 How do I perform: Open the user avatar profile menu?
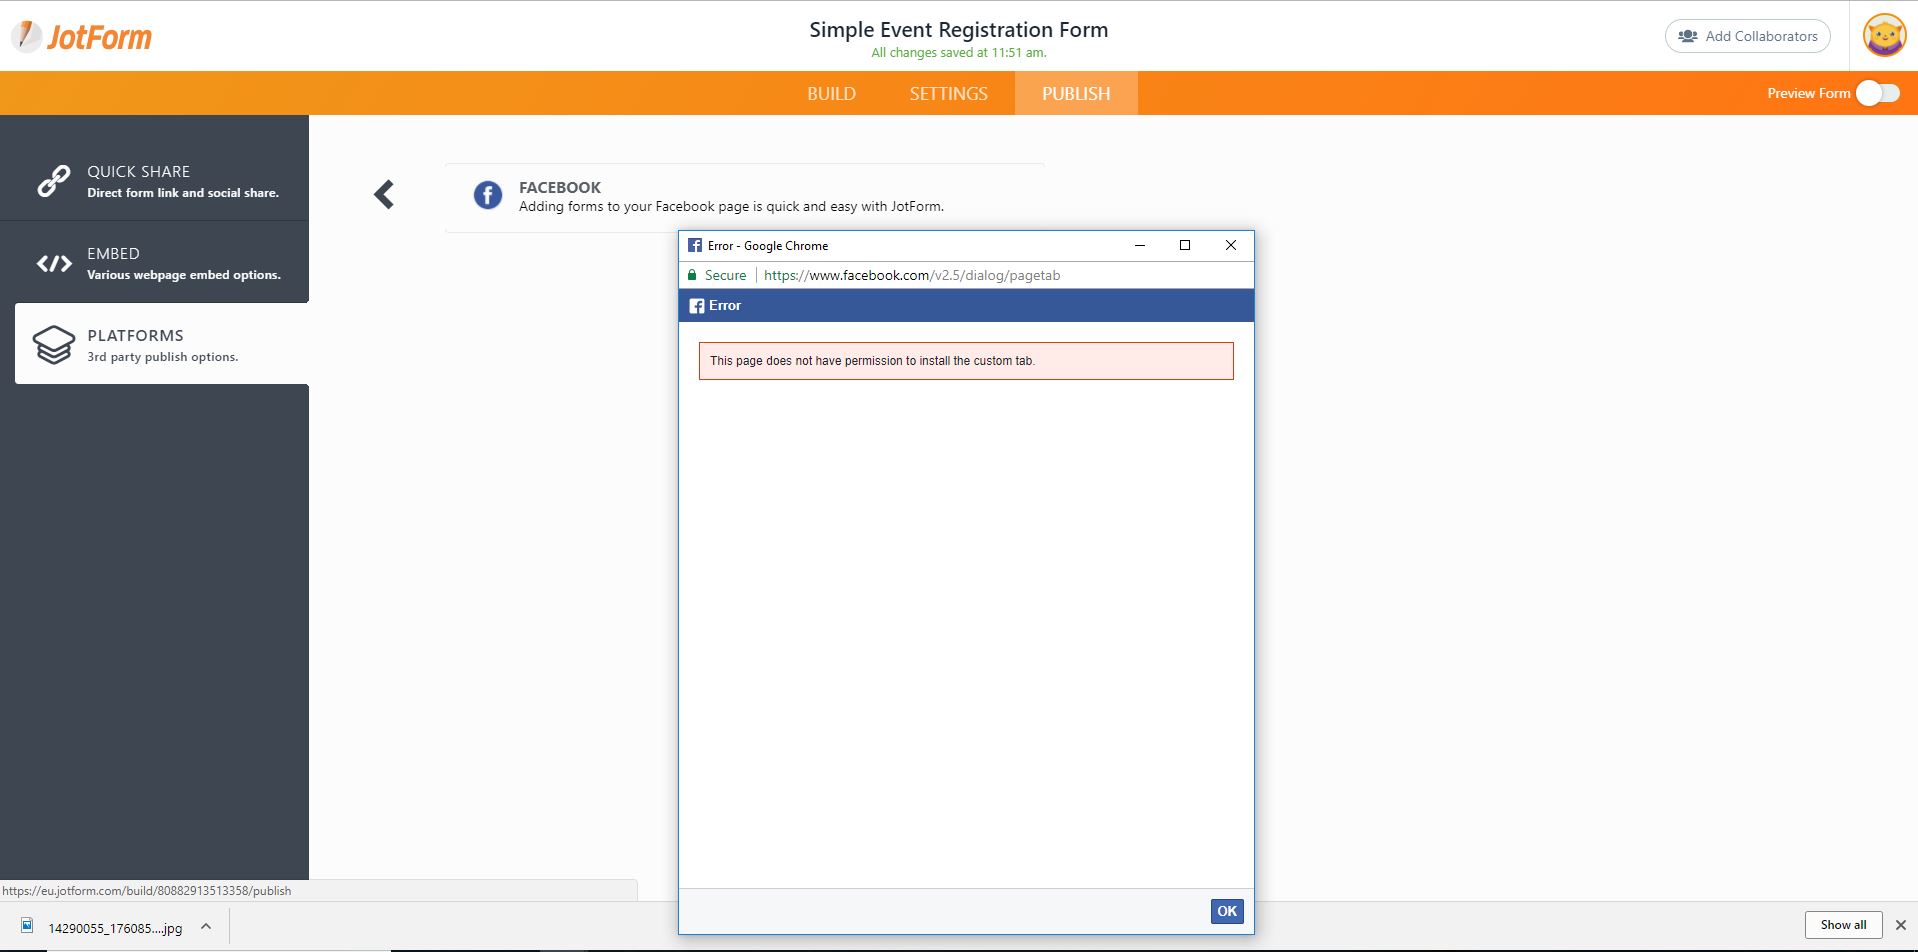click(x=1884, y=36)
